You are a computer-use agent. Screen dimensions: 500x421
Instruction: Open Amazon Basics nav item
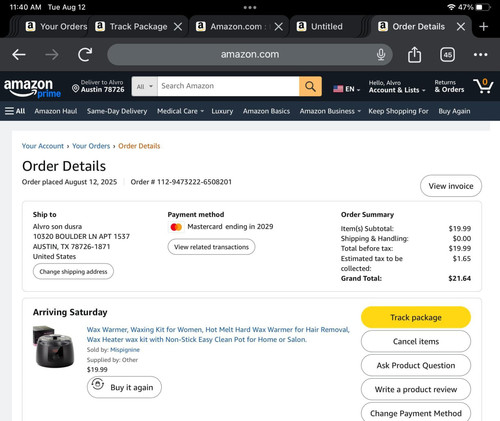pyautogui.click(x=266, y=111)
